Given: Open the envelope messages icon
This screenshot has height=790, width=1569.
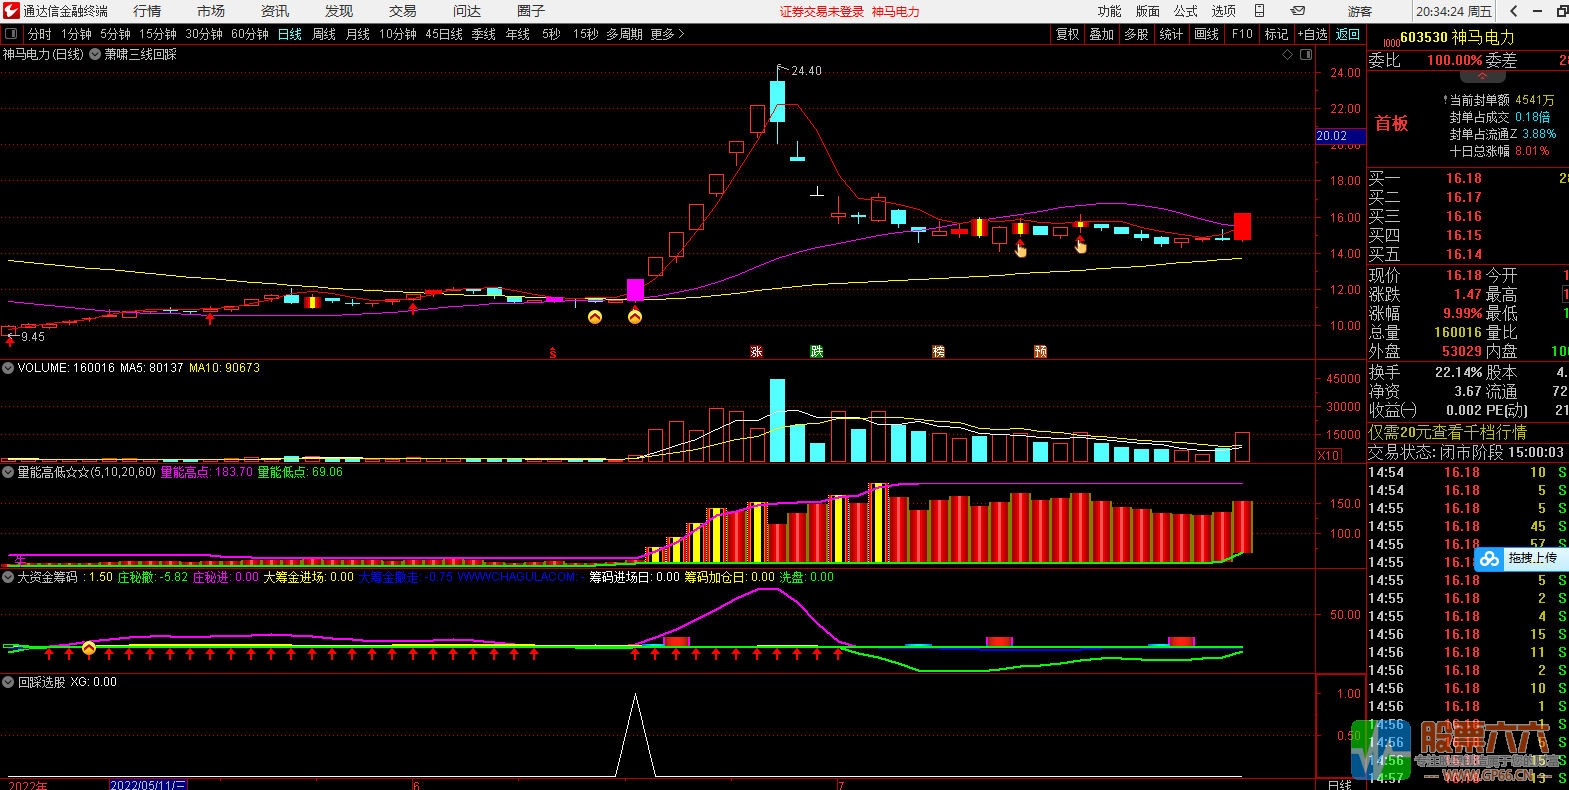Looking at the screenshot, I should [1297, 11].
